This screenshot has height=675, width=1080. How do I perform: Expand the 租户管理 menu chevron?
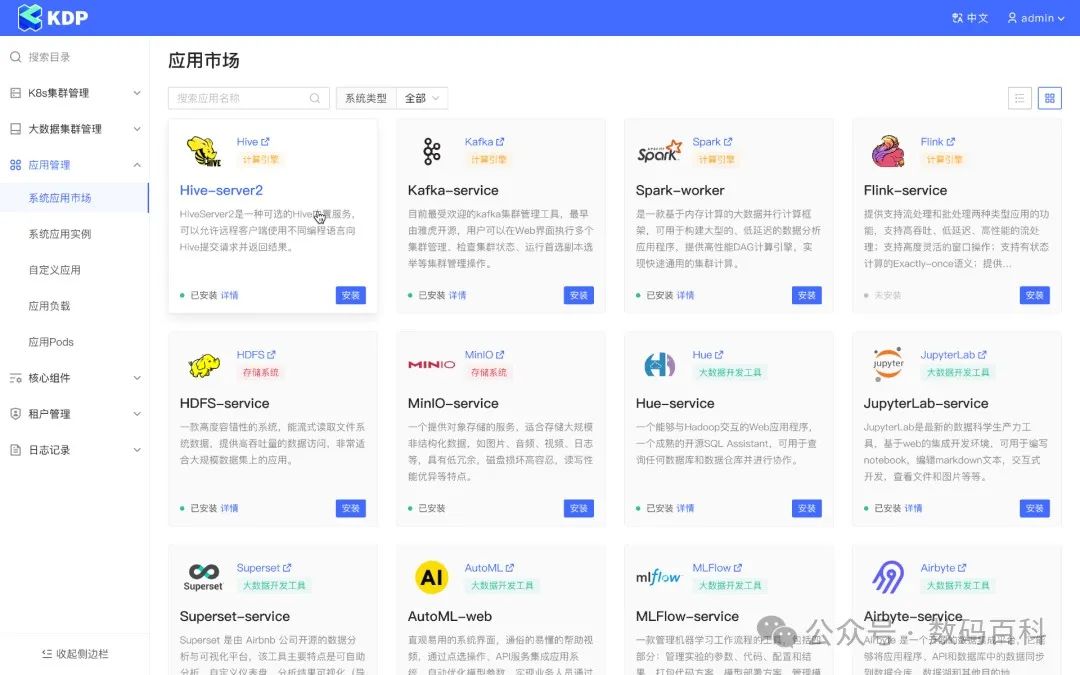(137, 414)
